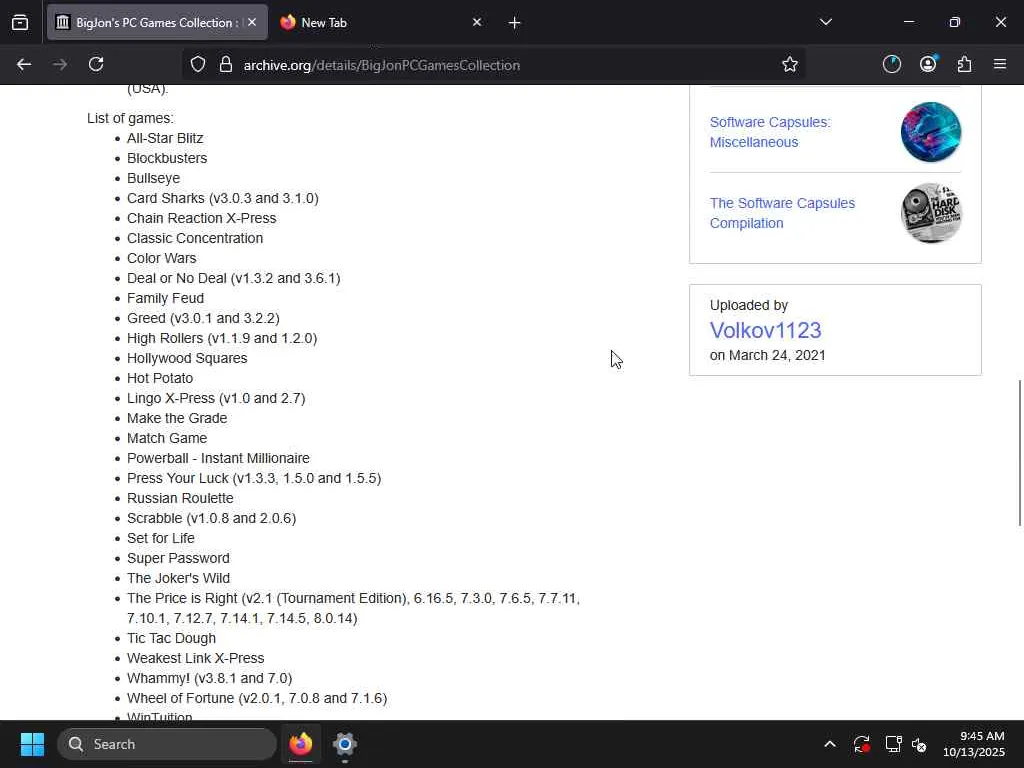Click the browser back arrow
Screen dimensions: 1024x768
[x=24, y=64]
